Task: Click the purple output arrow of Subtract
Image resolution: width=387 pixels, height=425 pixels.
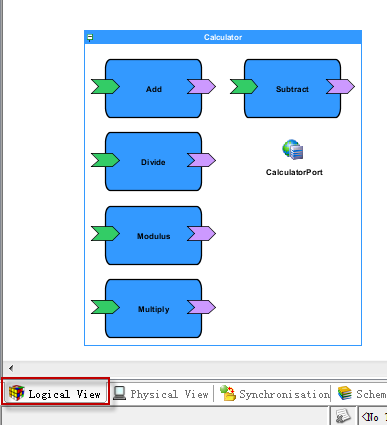Action: tap(340, 87)
